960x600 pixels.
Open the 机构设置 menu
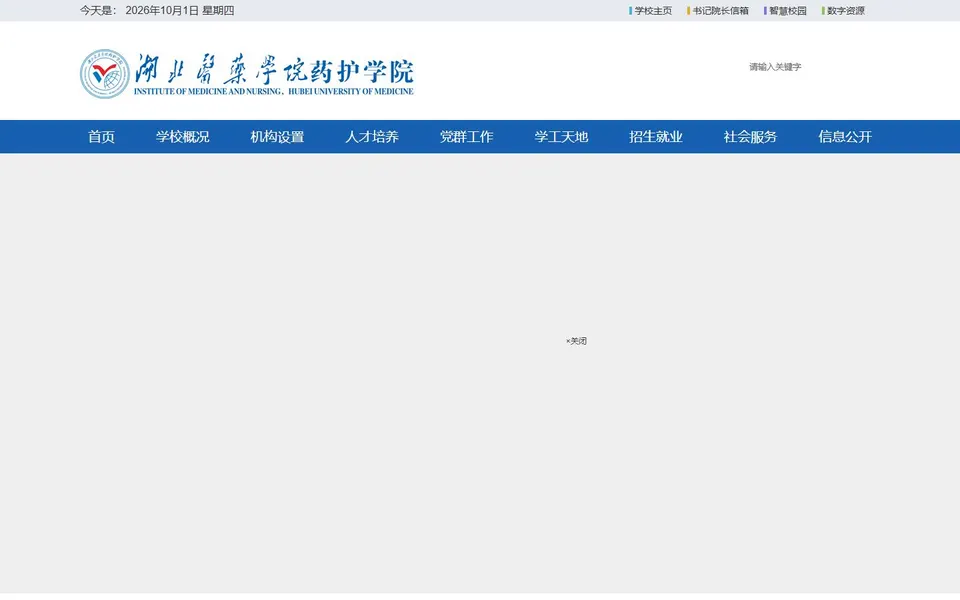277,137
